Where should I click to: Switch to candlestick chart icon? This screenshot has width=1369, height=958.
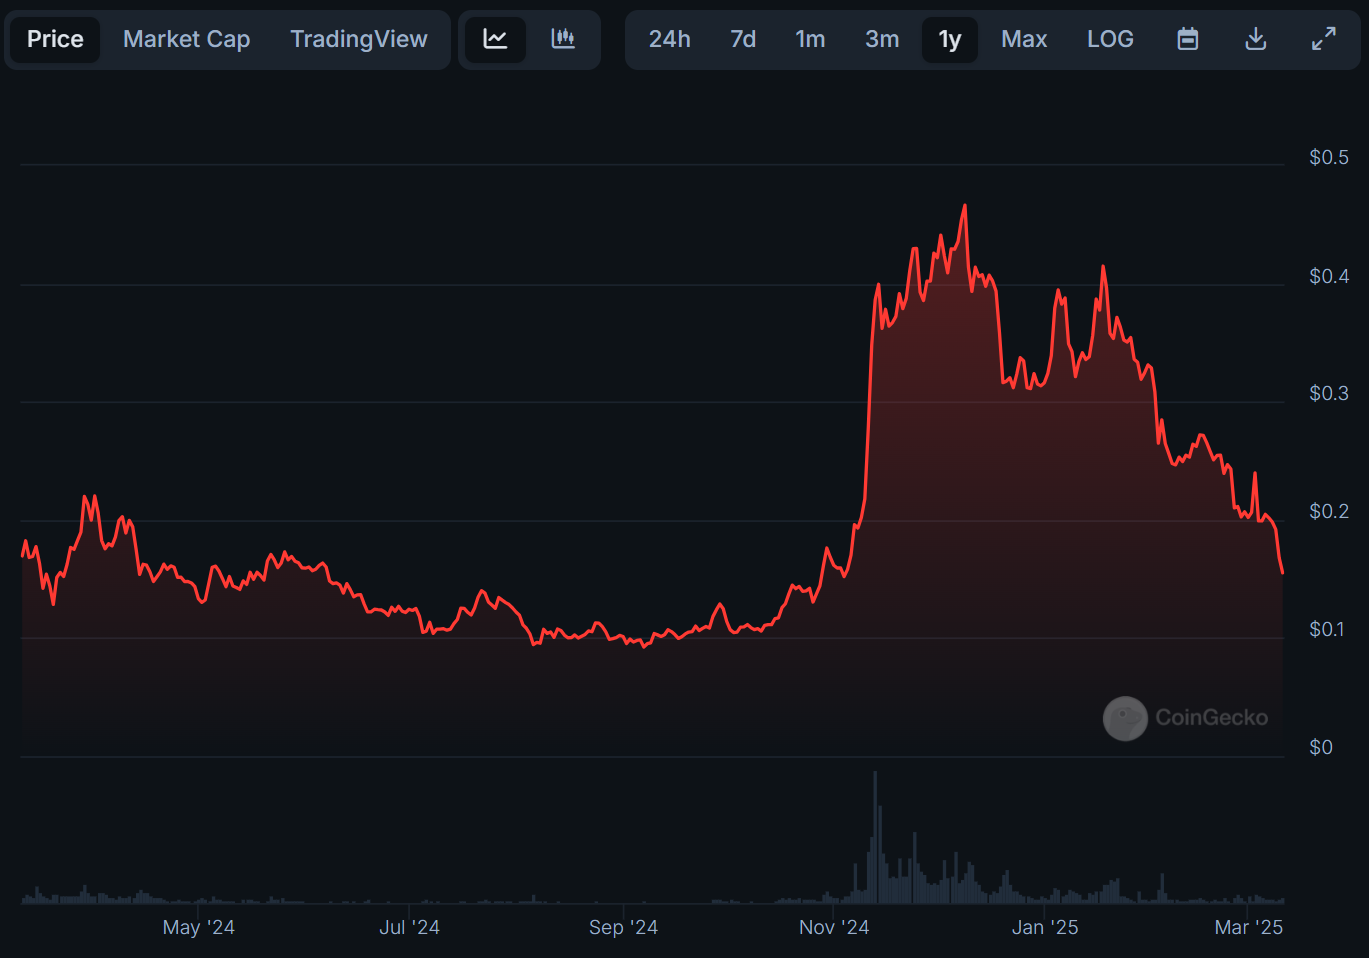pos(563,40)
